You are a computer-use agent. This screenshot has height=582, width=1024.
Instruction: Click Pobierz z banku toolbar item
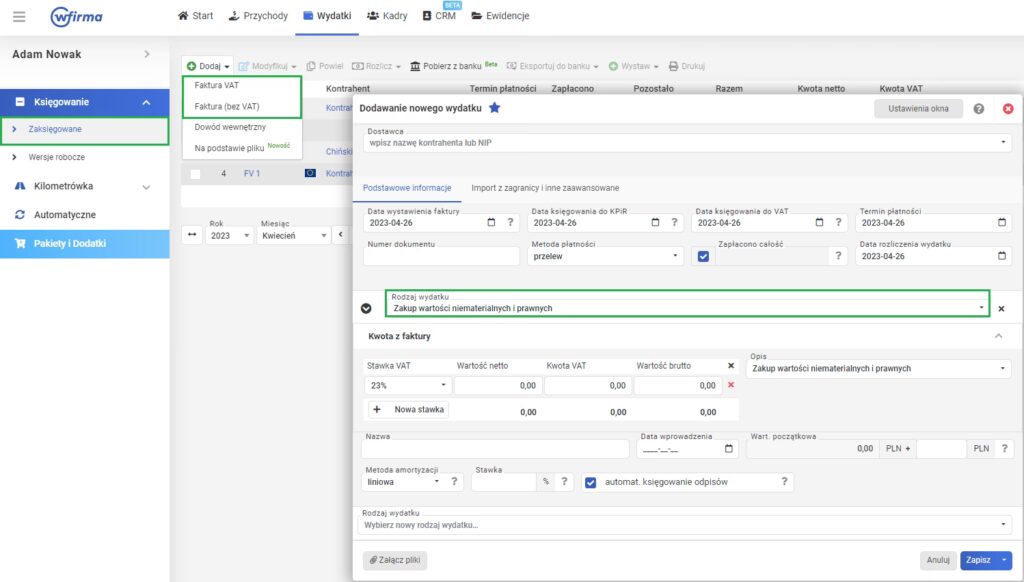tap(453, 66)
